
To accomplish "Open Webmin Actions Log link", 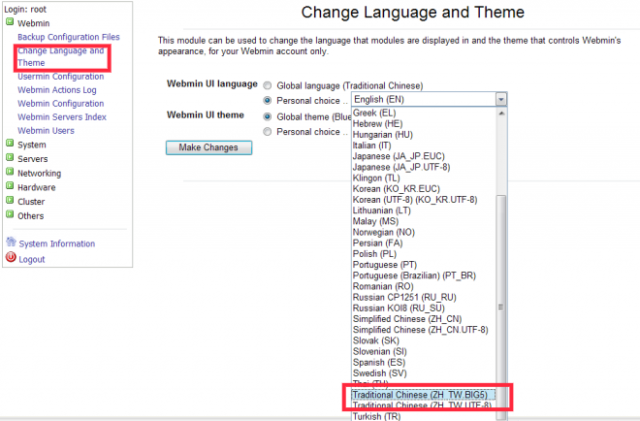I will (57, 90).
